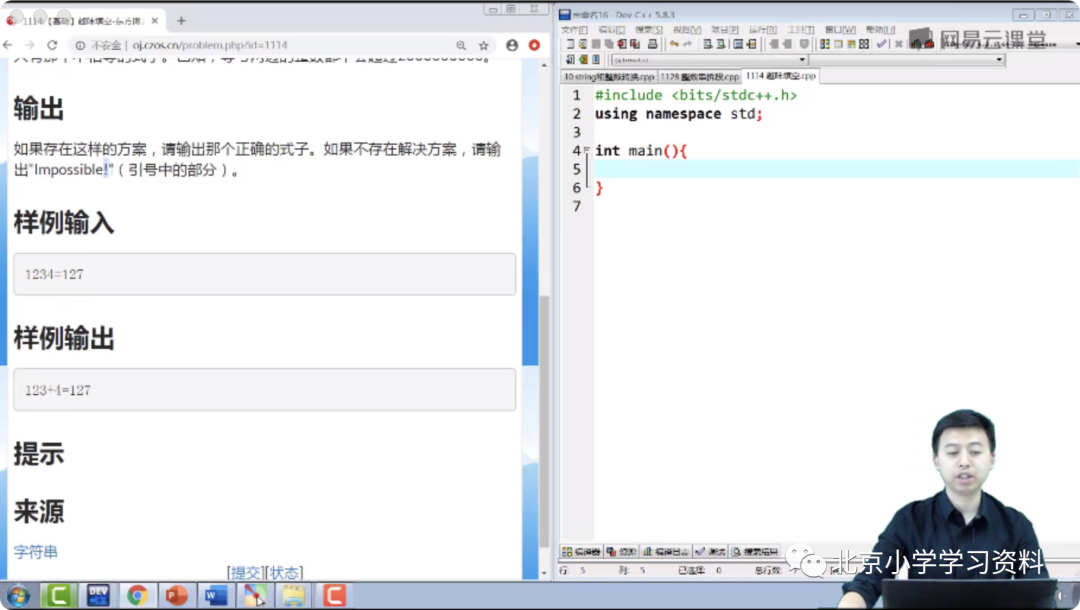This screenshot has height=610, width=1080.
Task: Click red extension icon in Chrome toolbar
Action: tap(534, 45)
